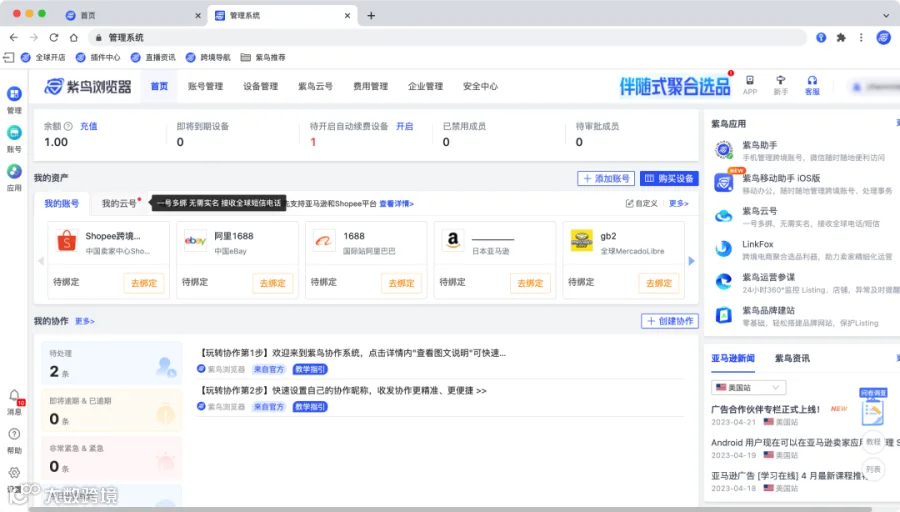The width and height of the screenshot is (900, 512).
Task: Reload the page
Action: click(54, 37)
